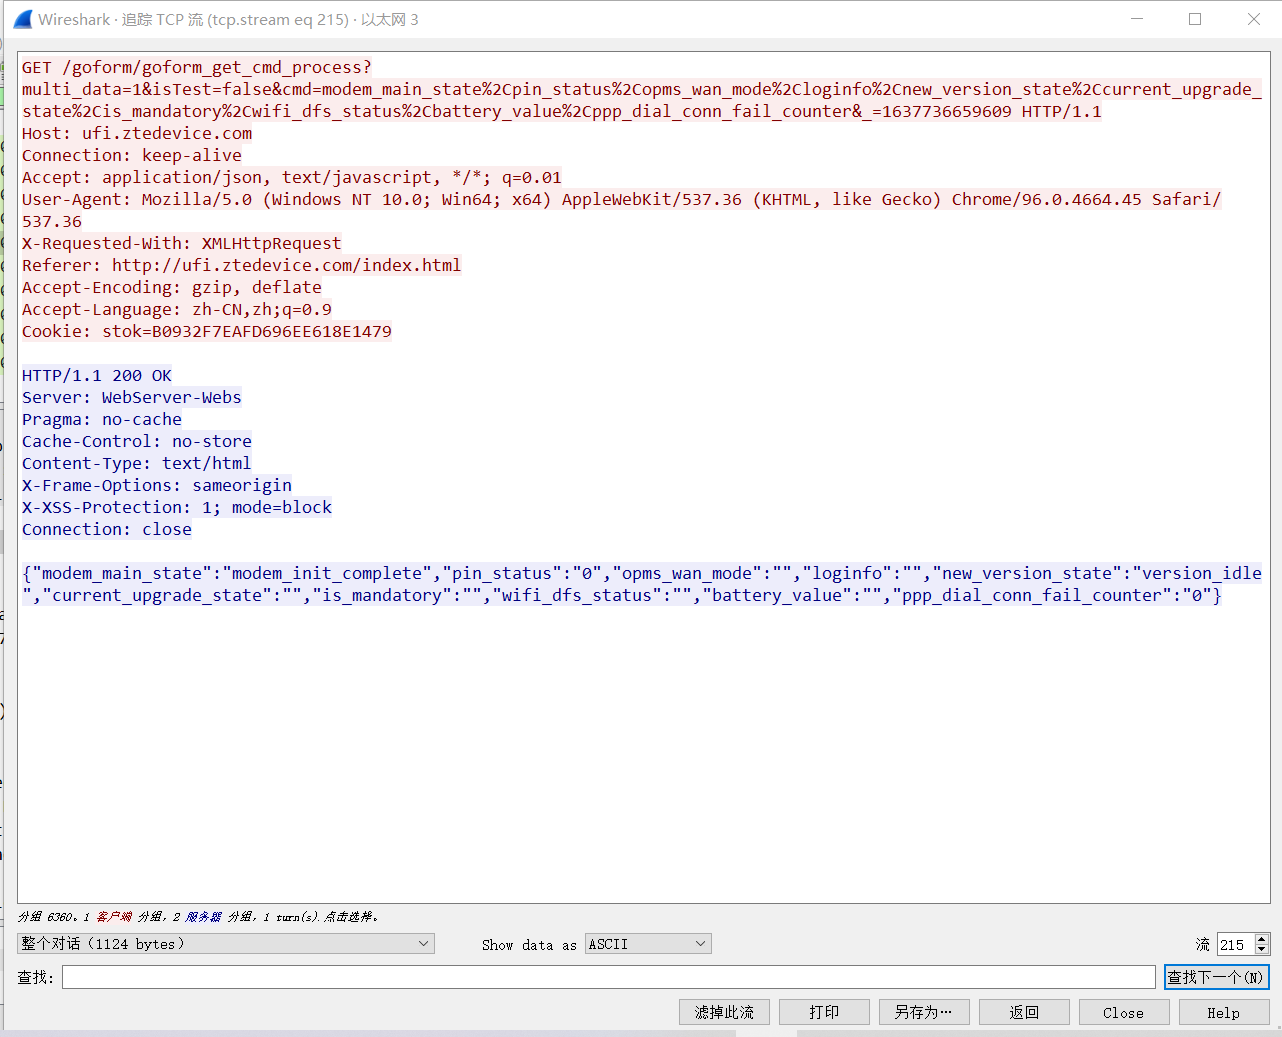Click the Connection: close response line
This screenshot has height=1037, width=1282.
(x=107, y=529)
